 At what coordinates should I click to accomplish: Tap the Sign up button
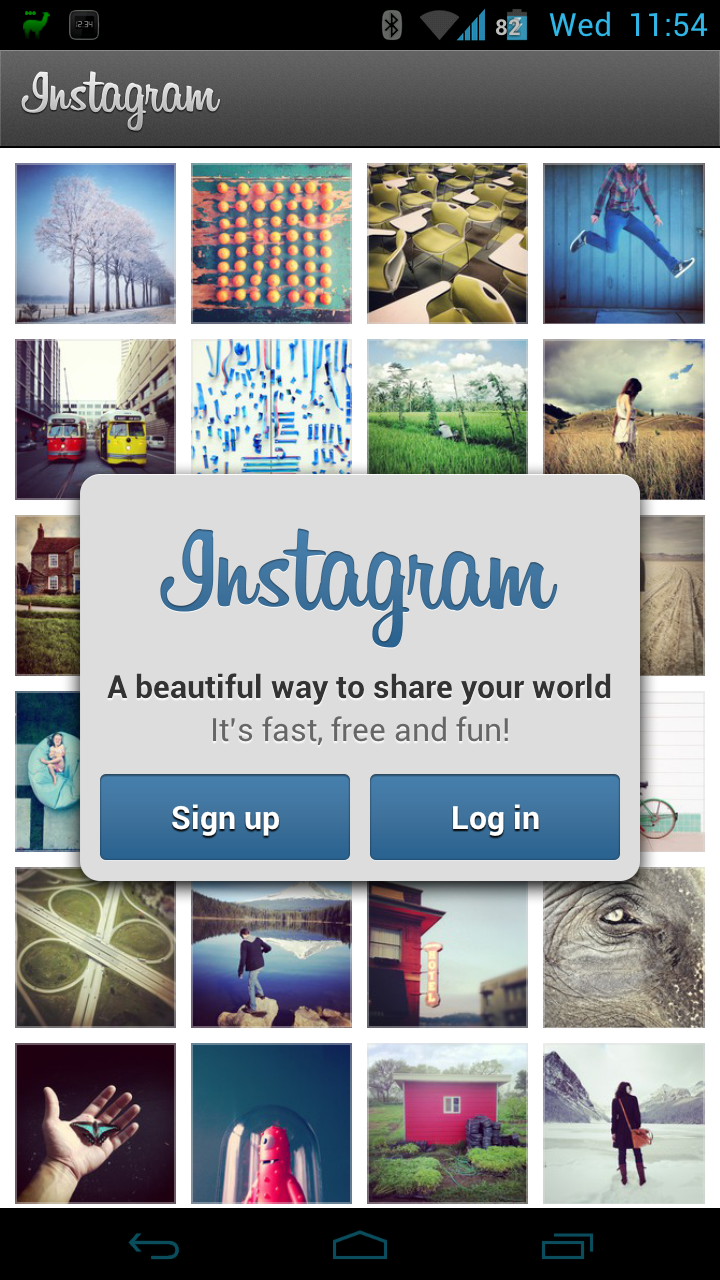pos(225,817)
